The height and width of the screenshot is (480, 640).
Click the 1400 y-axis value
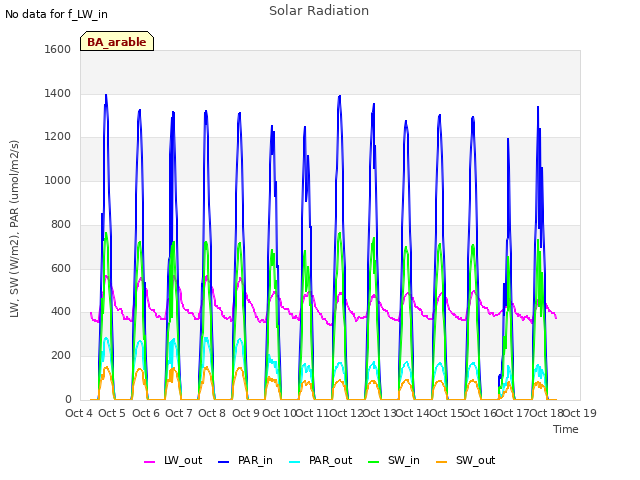click(x=58, y=93)
